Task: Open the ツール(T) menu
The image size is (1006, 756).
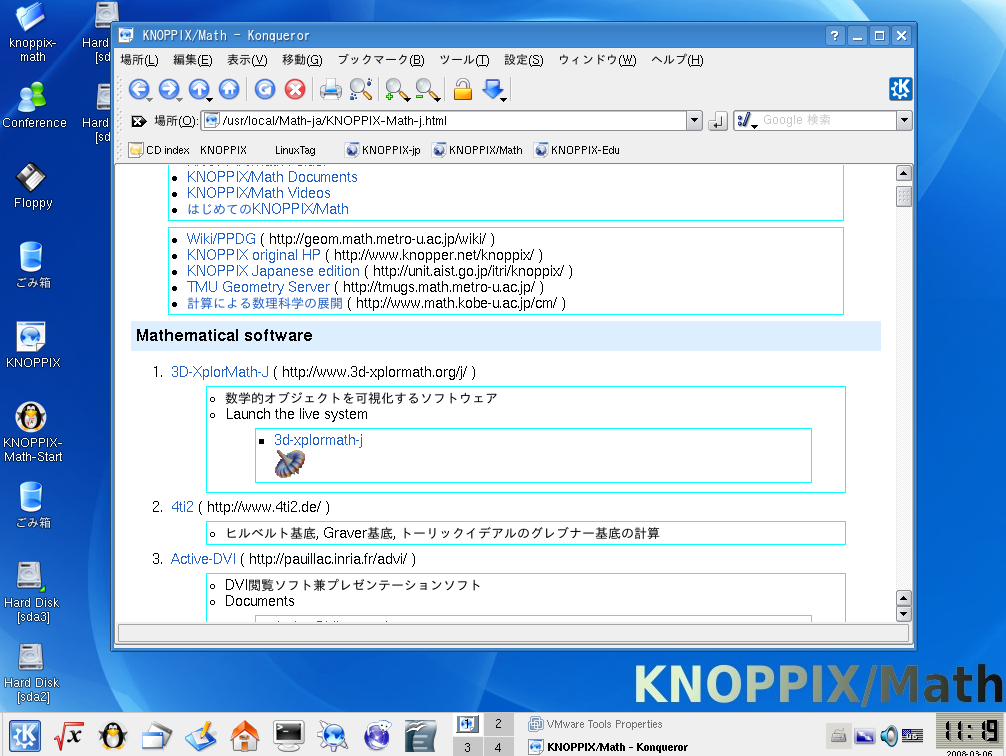Action: coord(465,60)
